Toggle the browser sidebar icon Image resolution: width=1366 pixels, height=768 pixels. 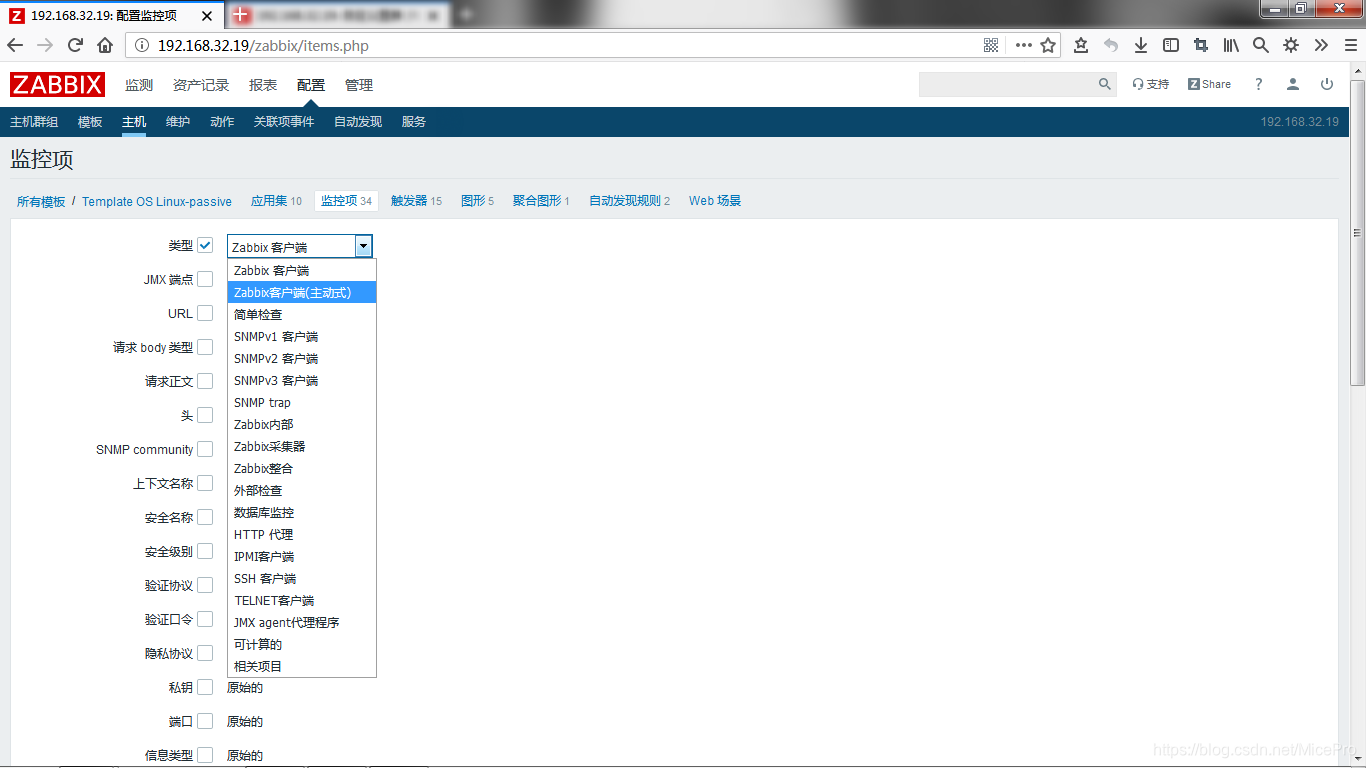pos(1171,45)
